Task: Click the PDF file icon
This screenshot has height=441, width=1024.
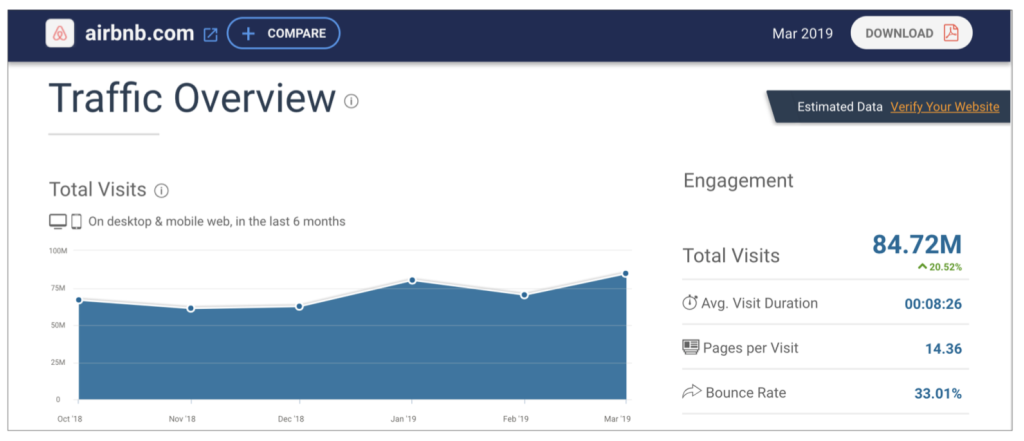Action: [x=951, y=33]
